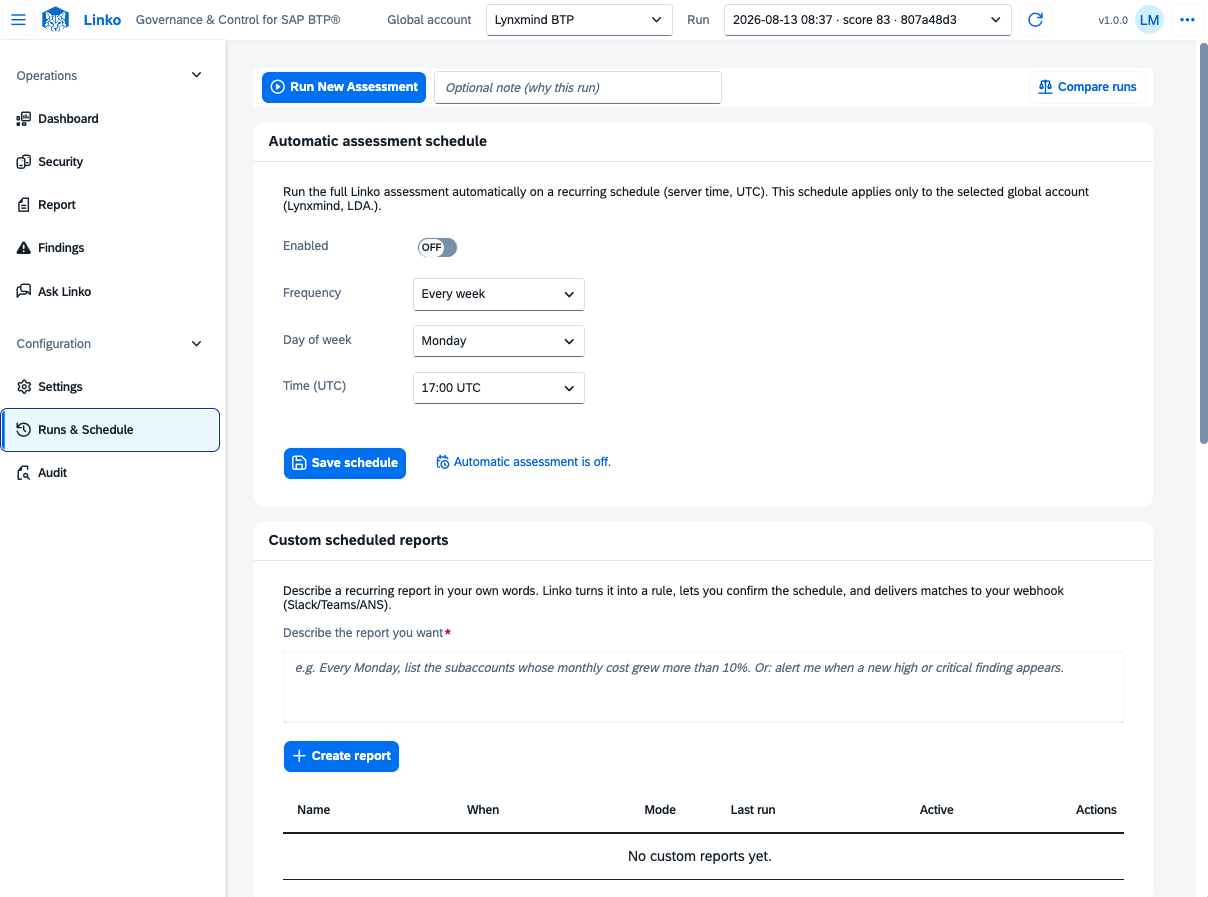Click the Automatic assessment schedule heading
Viewport: 1208px width, 897px height.
(378, 141)
